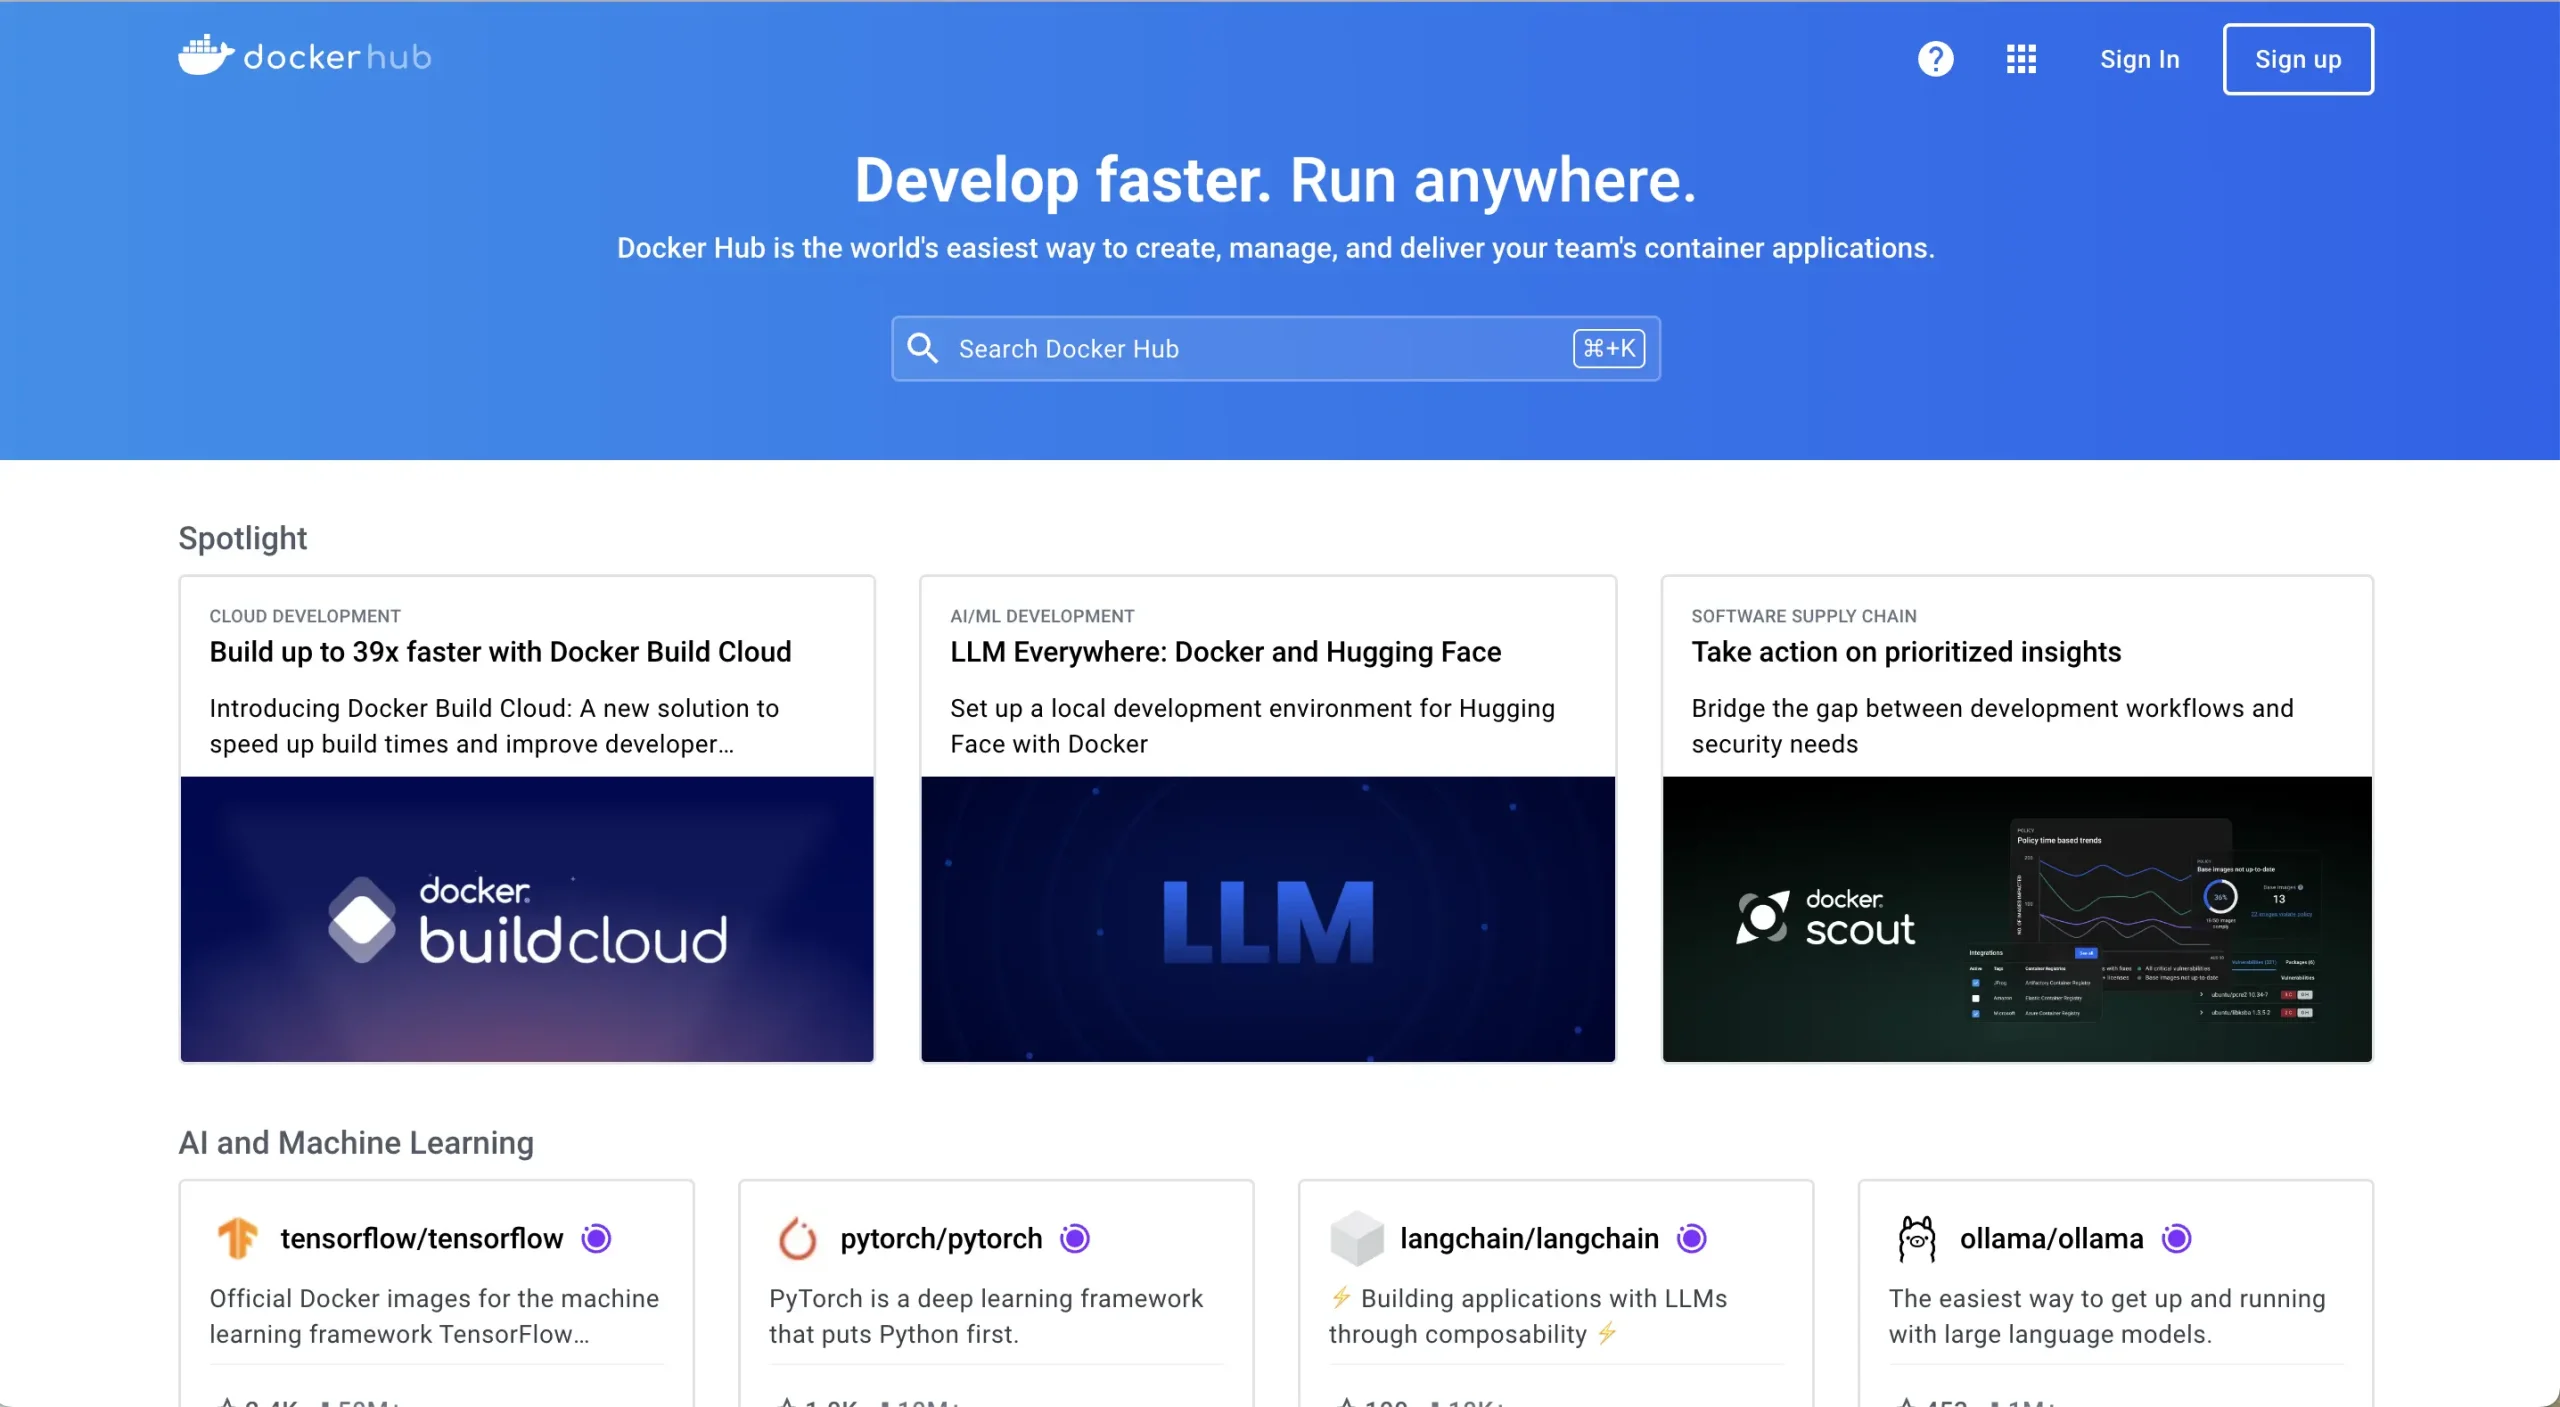Click the CLOUD DEVELOPMENT category label
The width and height of the screenshot is (2560, 1407).
point(305,616)
